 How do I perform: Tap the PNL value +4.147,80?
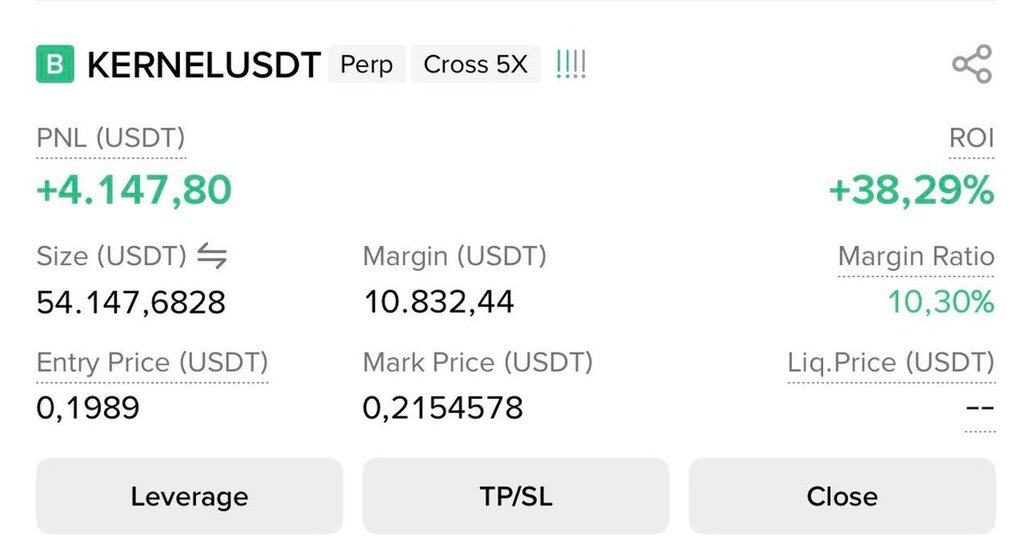(x=134, y=189)
